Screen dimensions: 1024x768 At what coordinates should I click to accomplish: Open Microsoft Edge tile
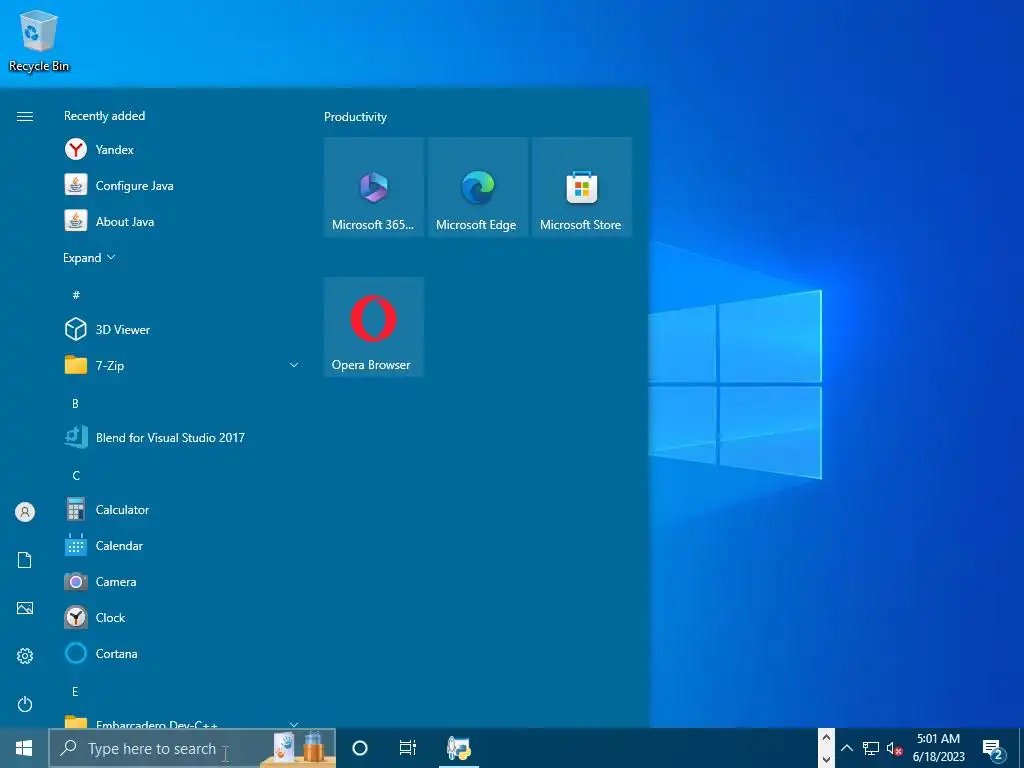coord(477,187)
